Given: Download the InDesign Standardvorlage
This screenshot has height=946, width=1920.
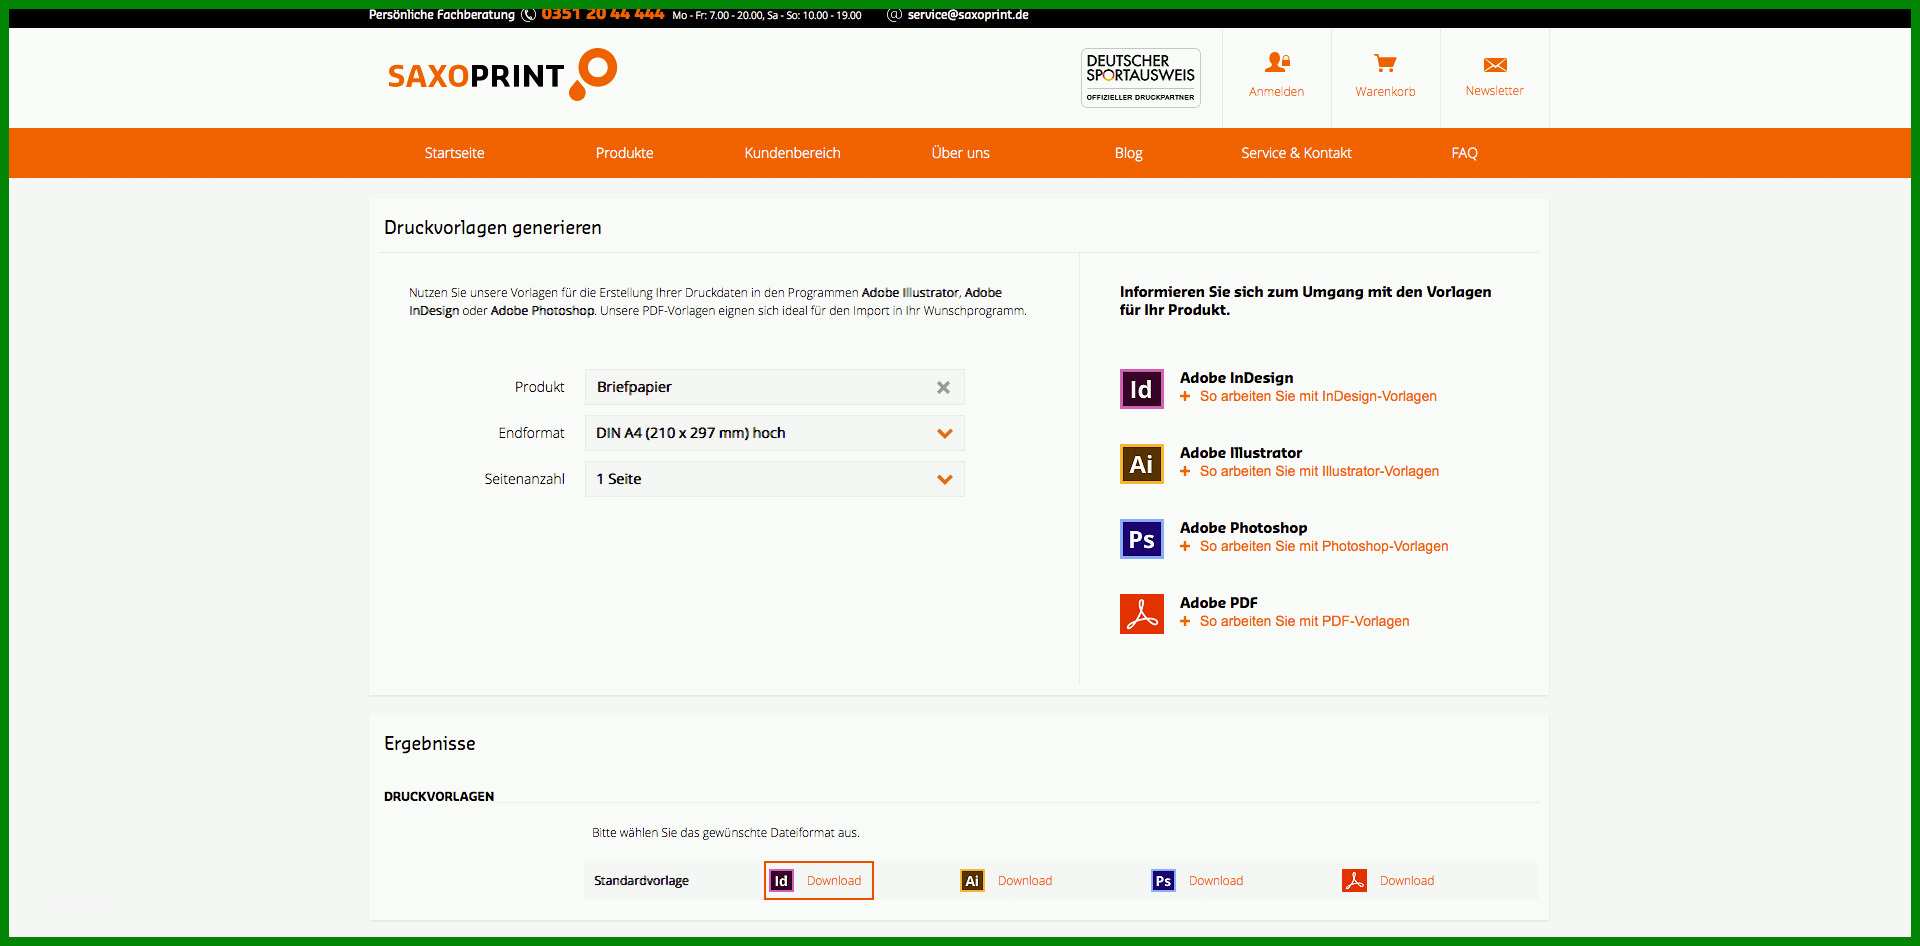Looking at the screenshot, I should pyautogui.click(x=834, y=881).
